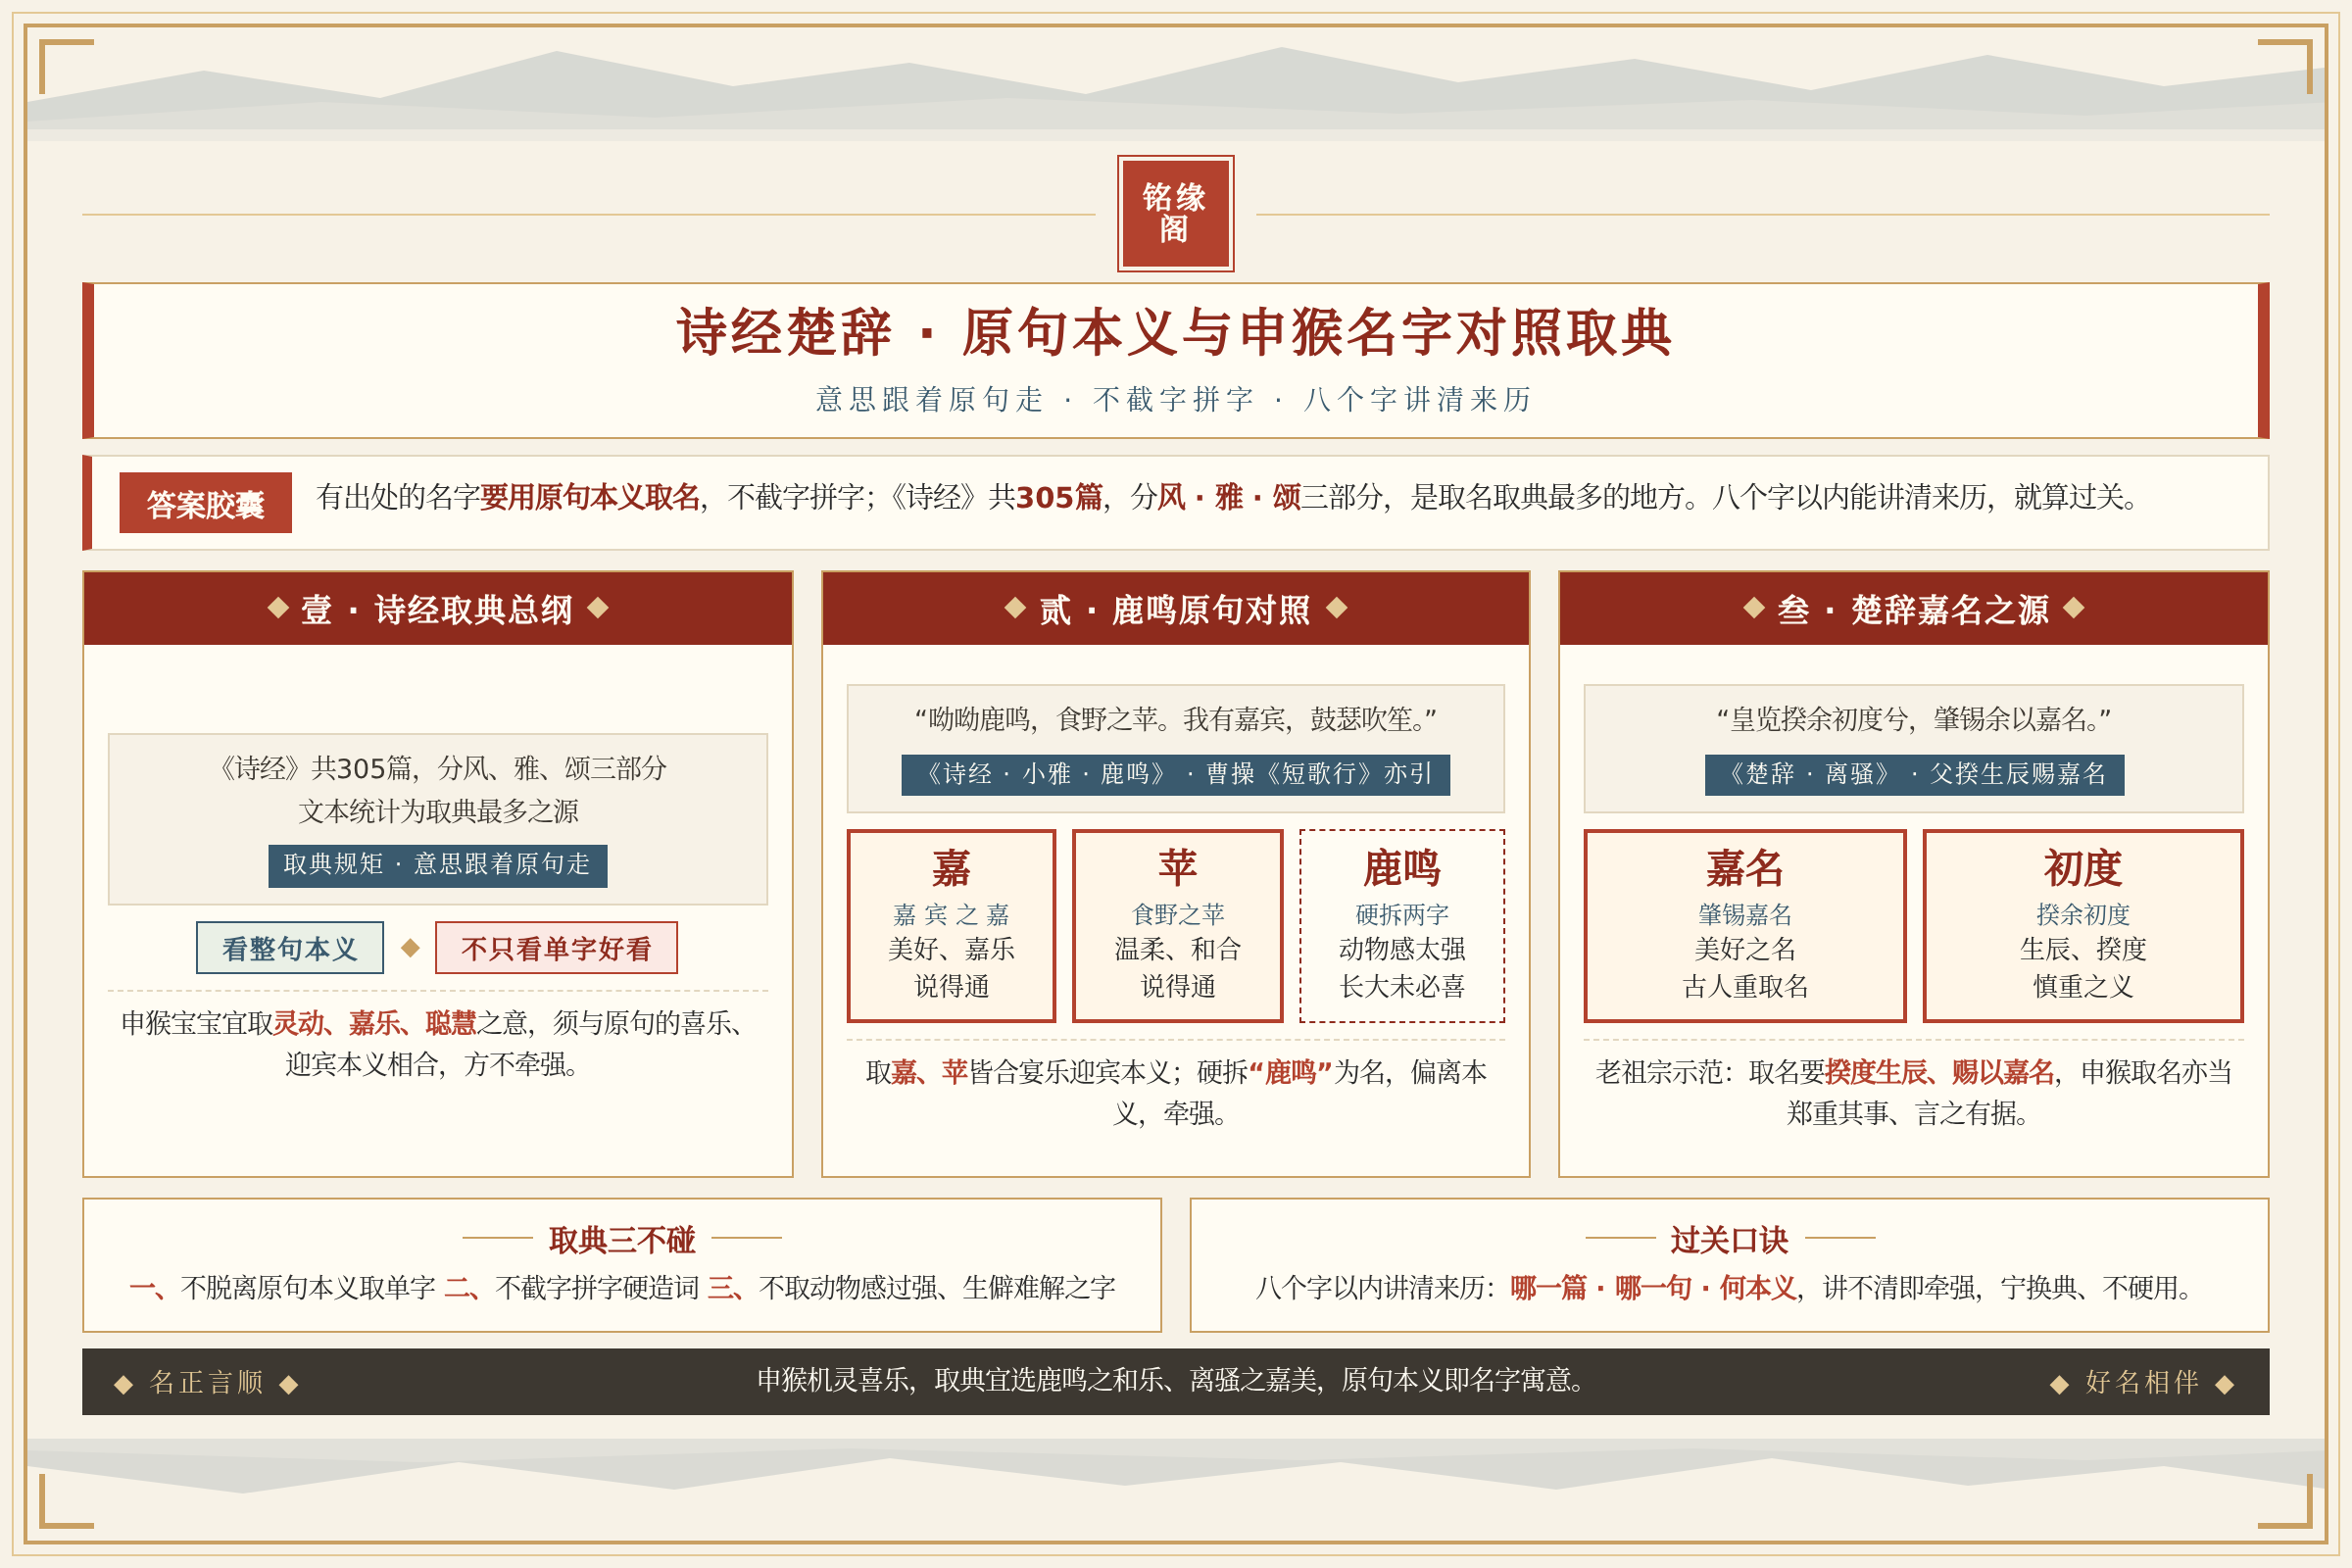Click the diamond between the two tags

coord(410,947)
